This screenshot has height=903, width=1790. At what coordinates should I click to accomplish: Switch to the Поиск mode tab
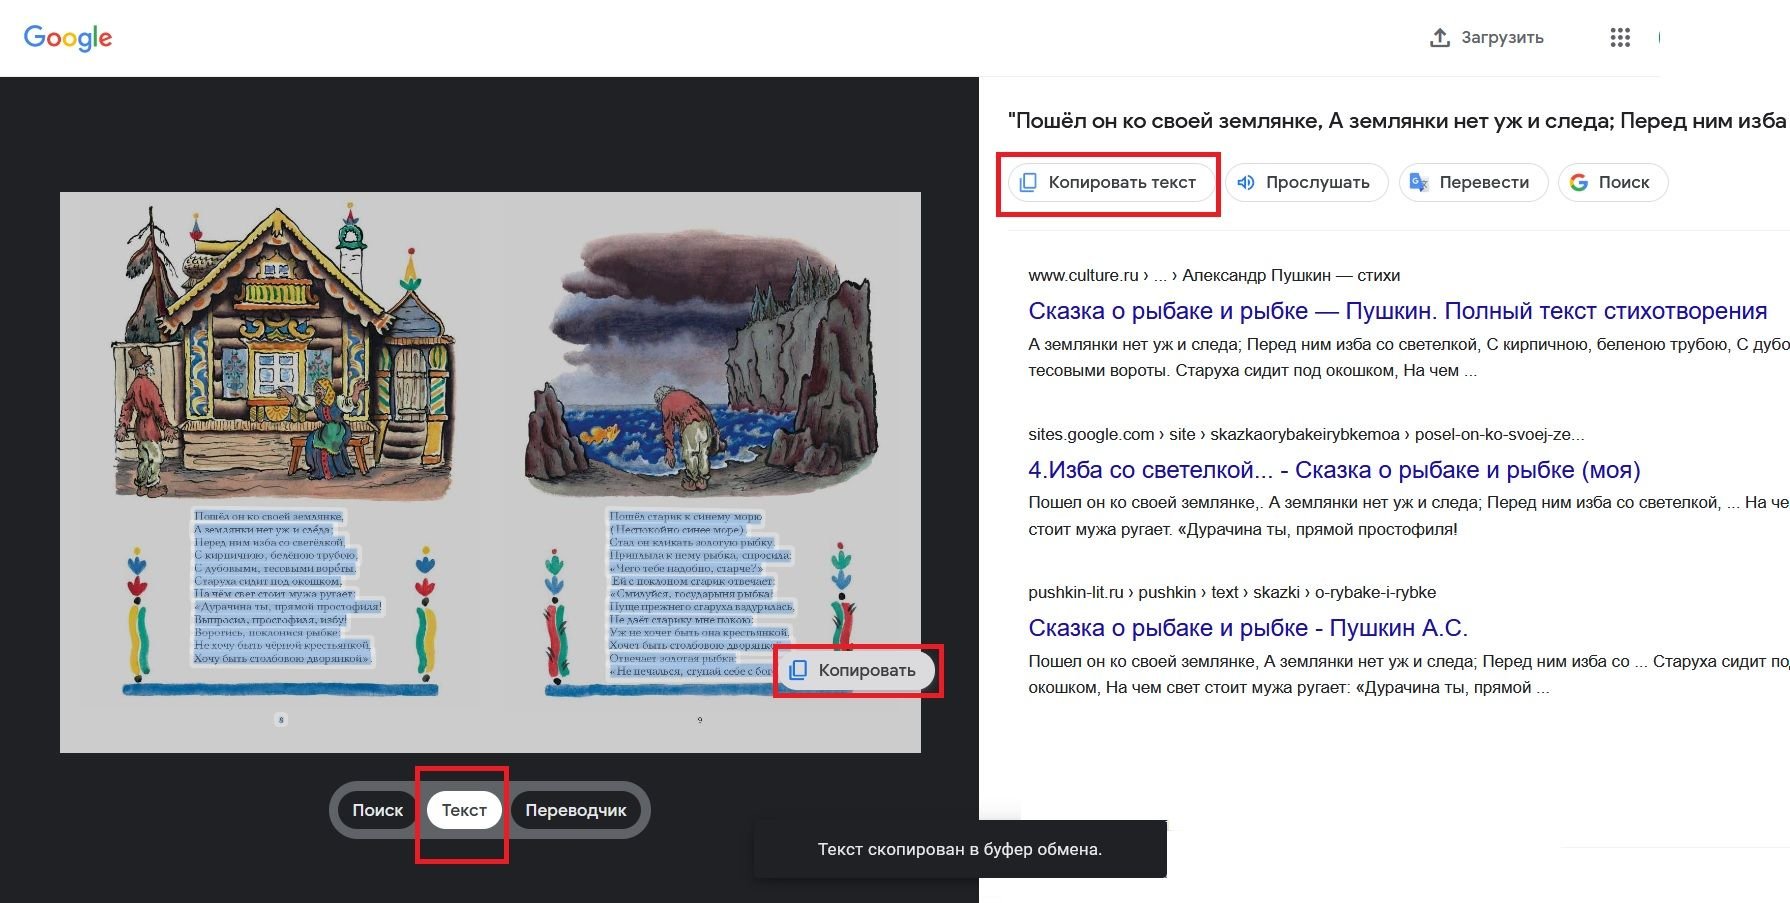coord(377,810)
